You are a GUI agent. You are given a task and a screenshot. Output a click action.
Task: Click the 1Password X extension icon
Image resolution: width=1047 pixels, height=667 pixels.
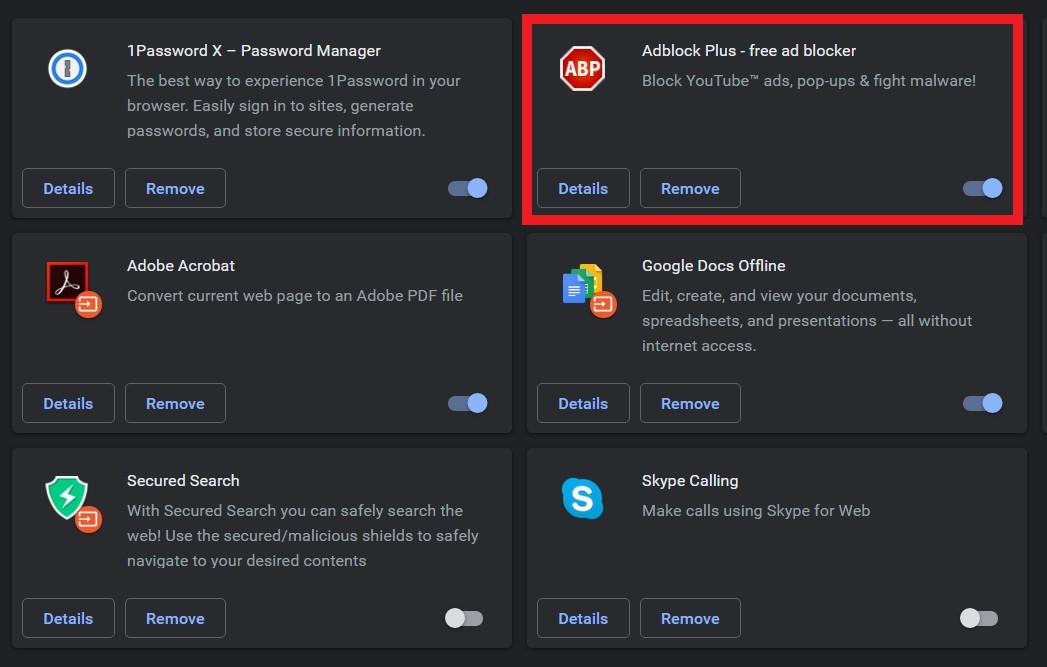click(x=68, y=68)
